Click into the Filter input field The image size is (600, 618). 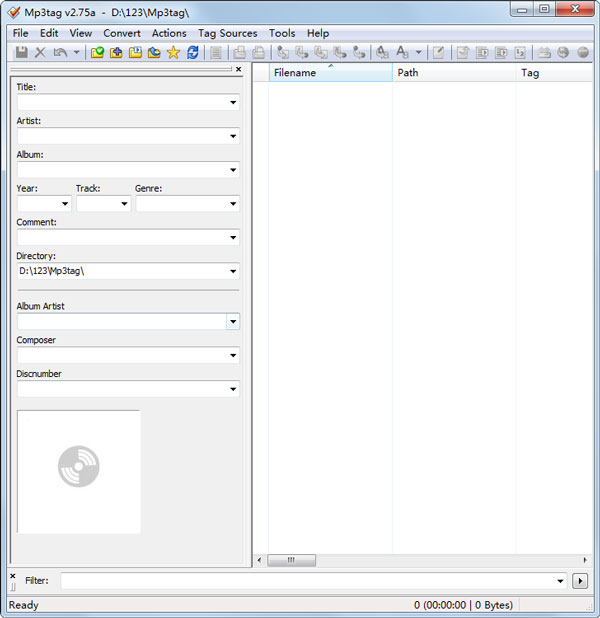pos(308,581)
